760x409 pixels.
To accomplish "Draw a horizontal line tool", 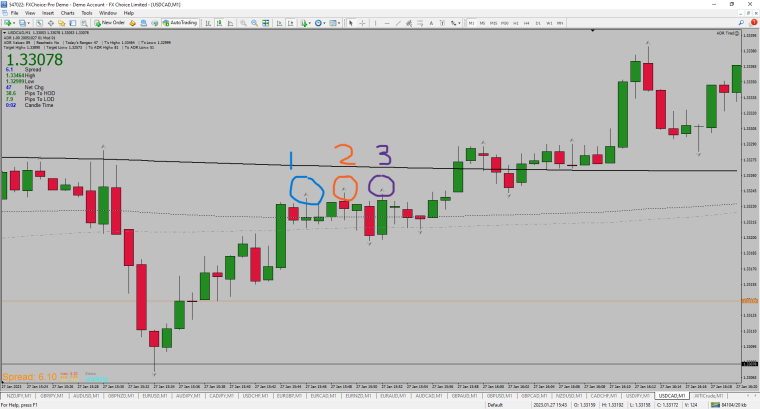I will 387,23.
